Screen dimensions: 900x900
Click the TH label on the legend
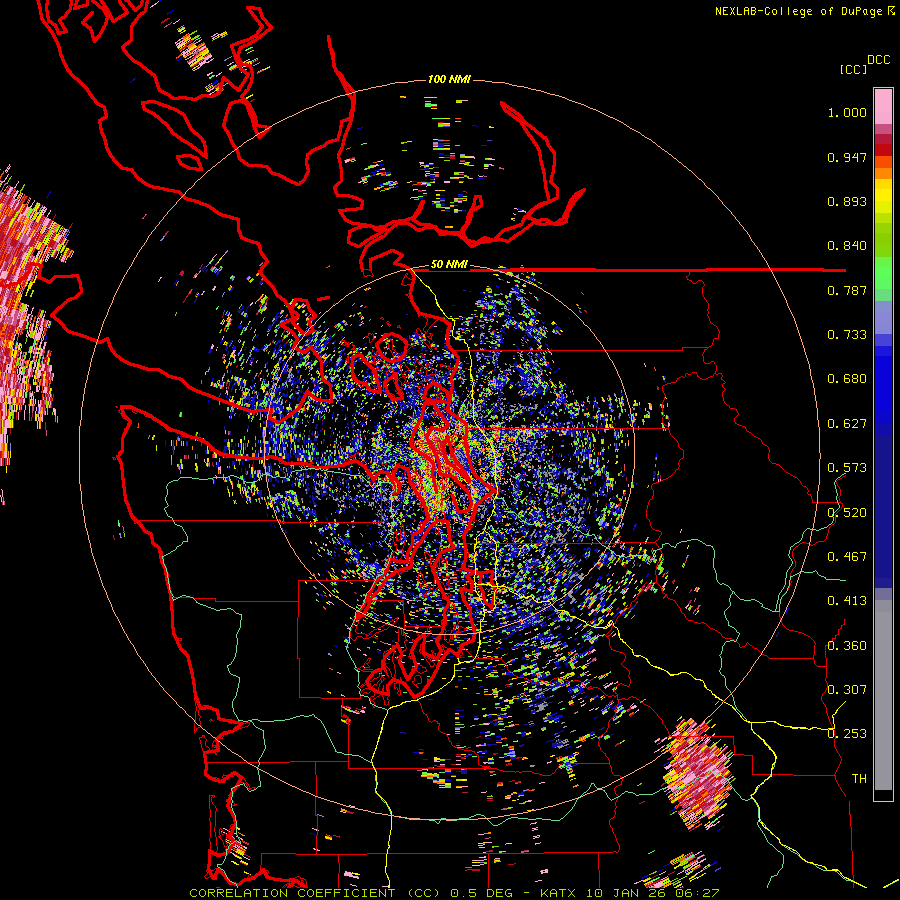coord(859,779)
